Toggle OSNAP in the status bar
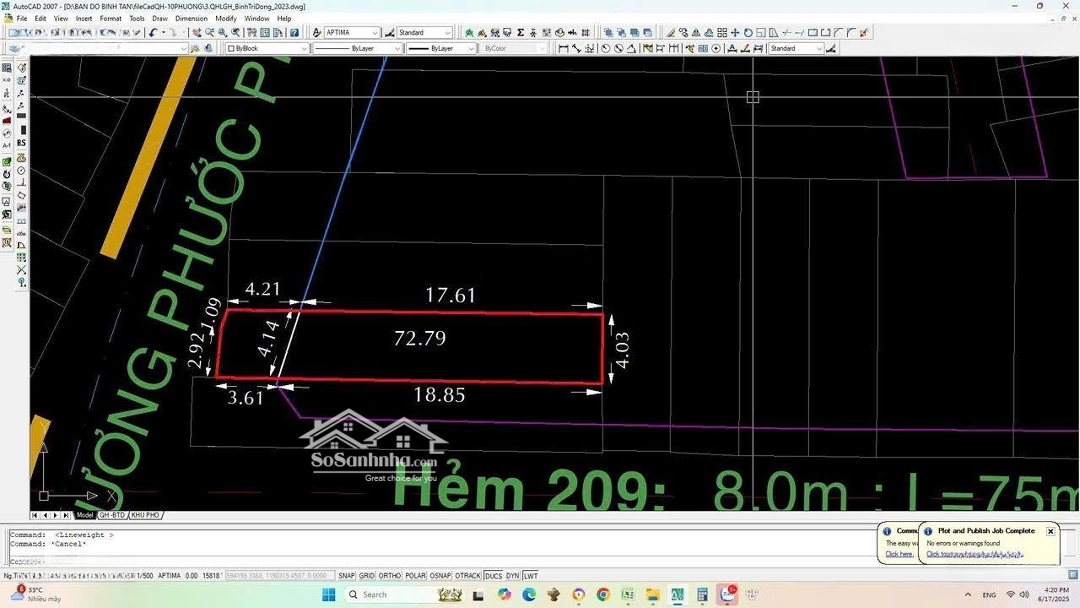Viewport: 1080px width, 608px height. 440,576
